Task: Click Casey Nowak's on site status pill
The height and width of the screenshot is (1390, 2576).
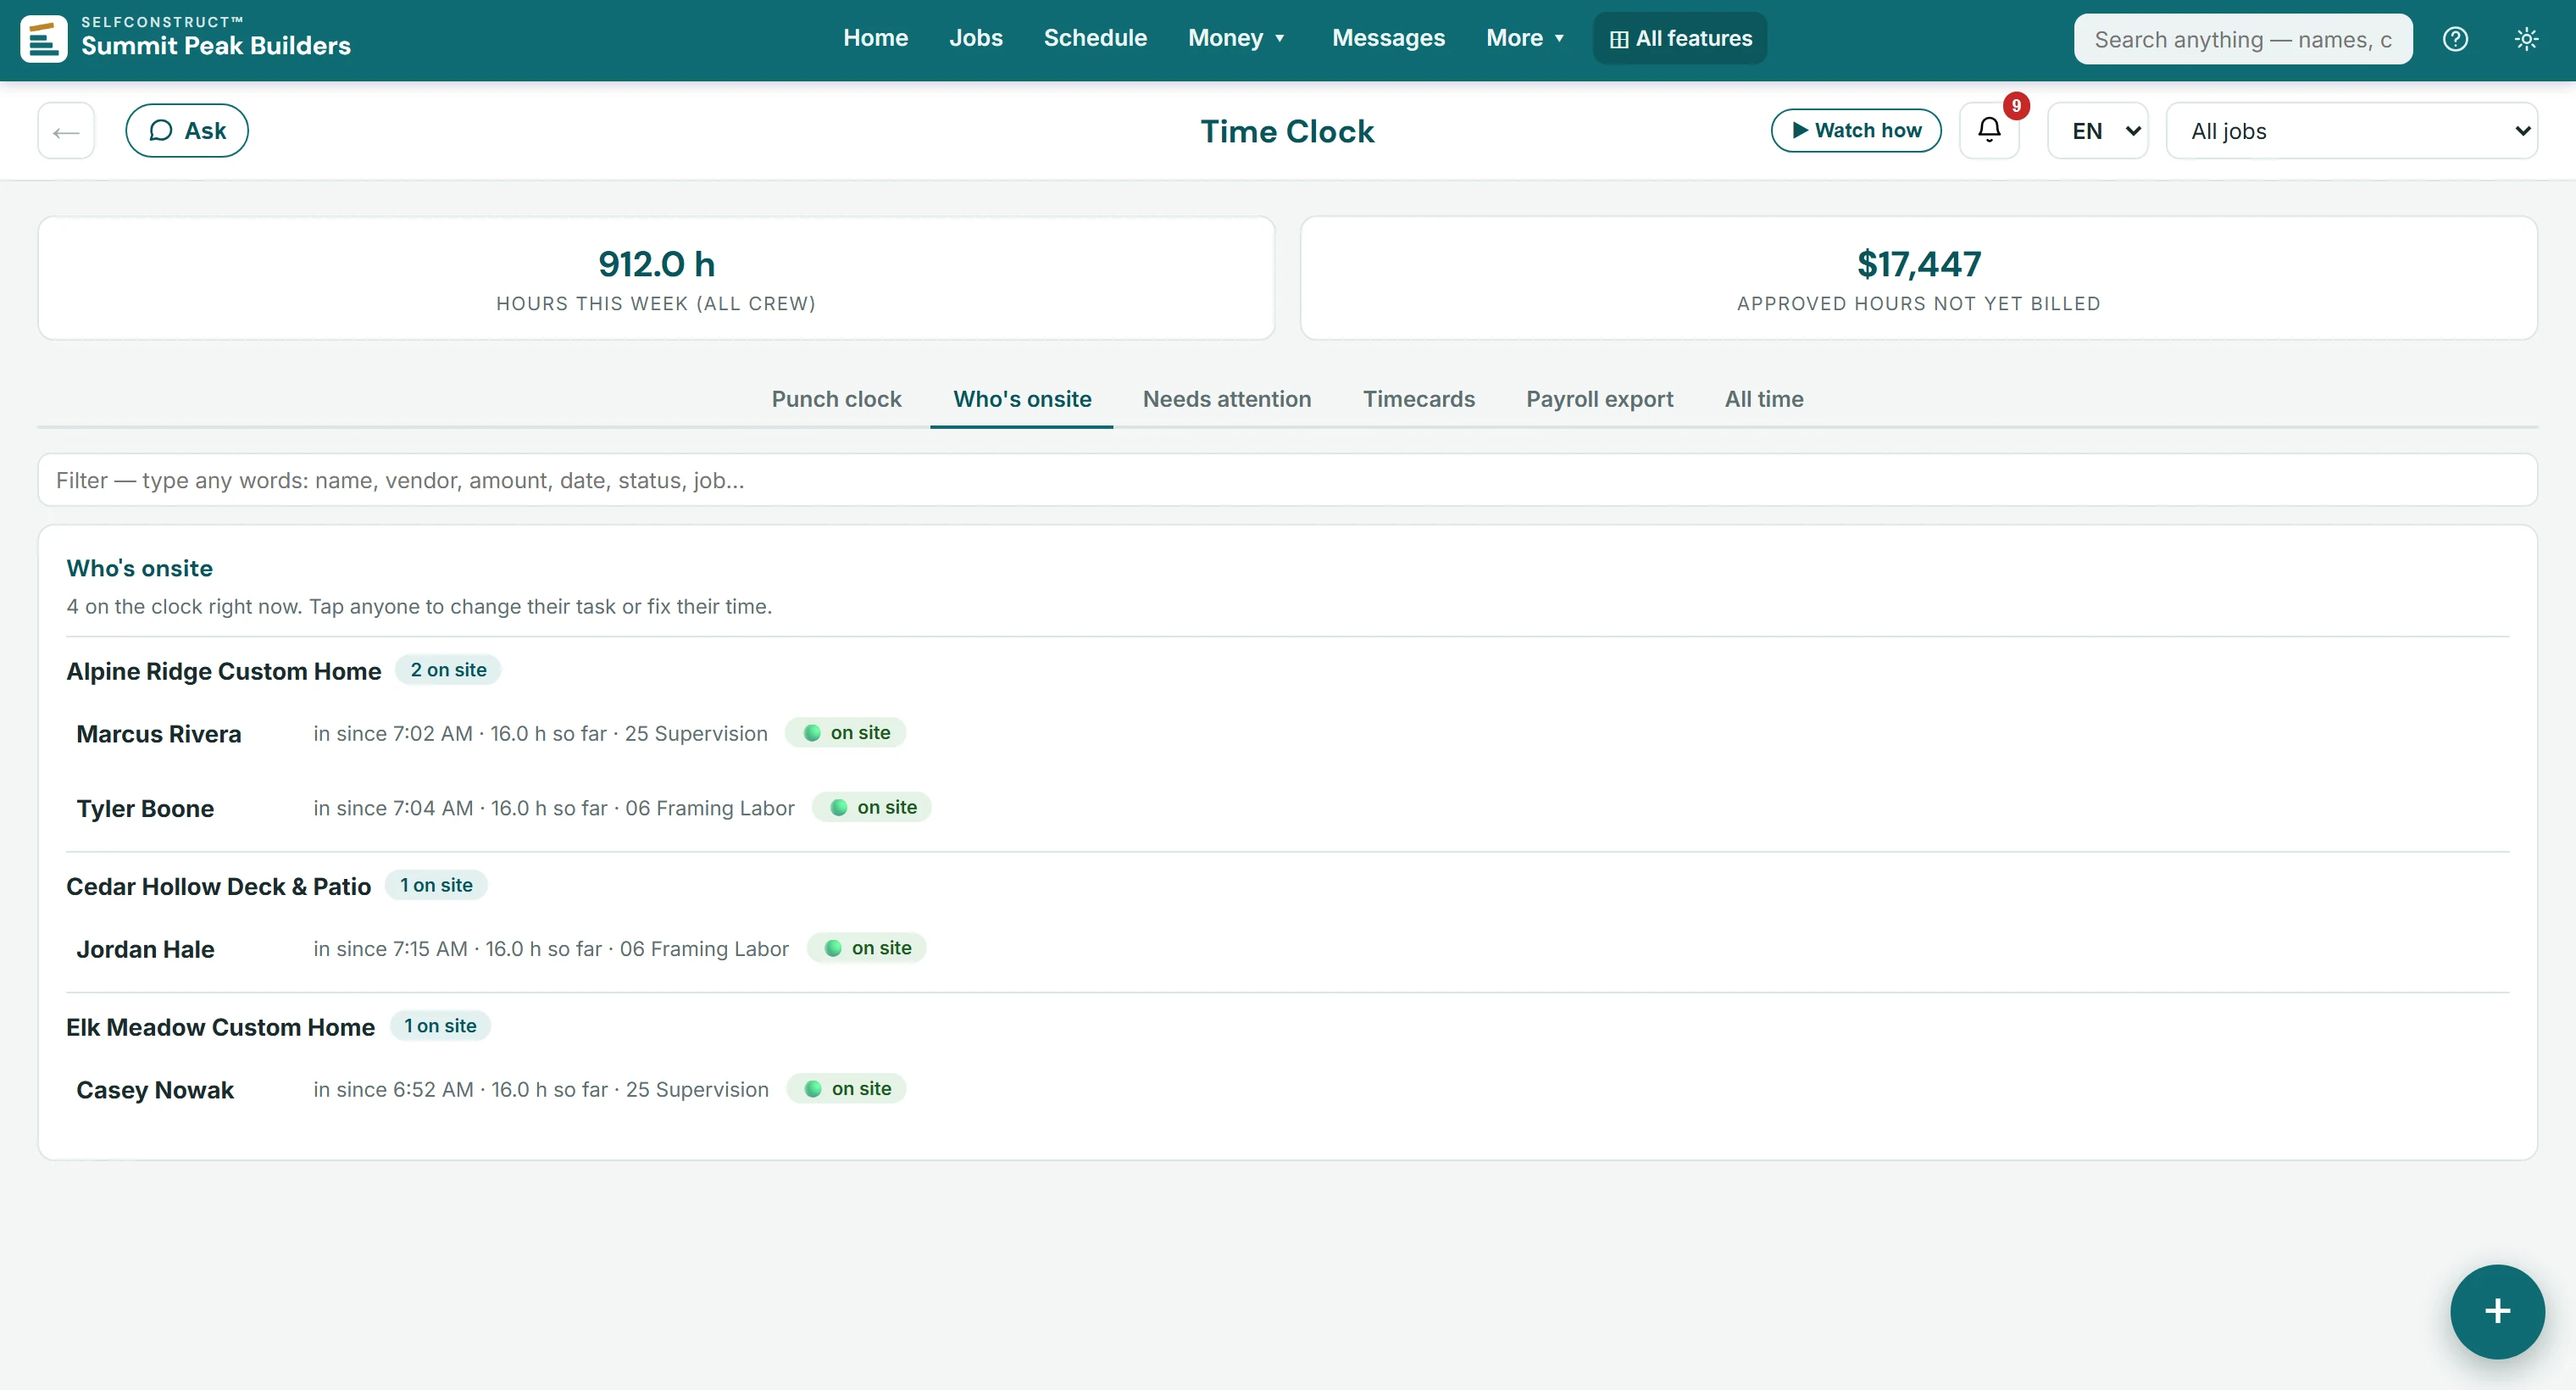Action: click(x=847, y=1089)
